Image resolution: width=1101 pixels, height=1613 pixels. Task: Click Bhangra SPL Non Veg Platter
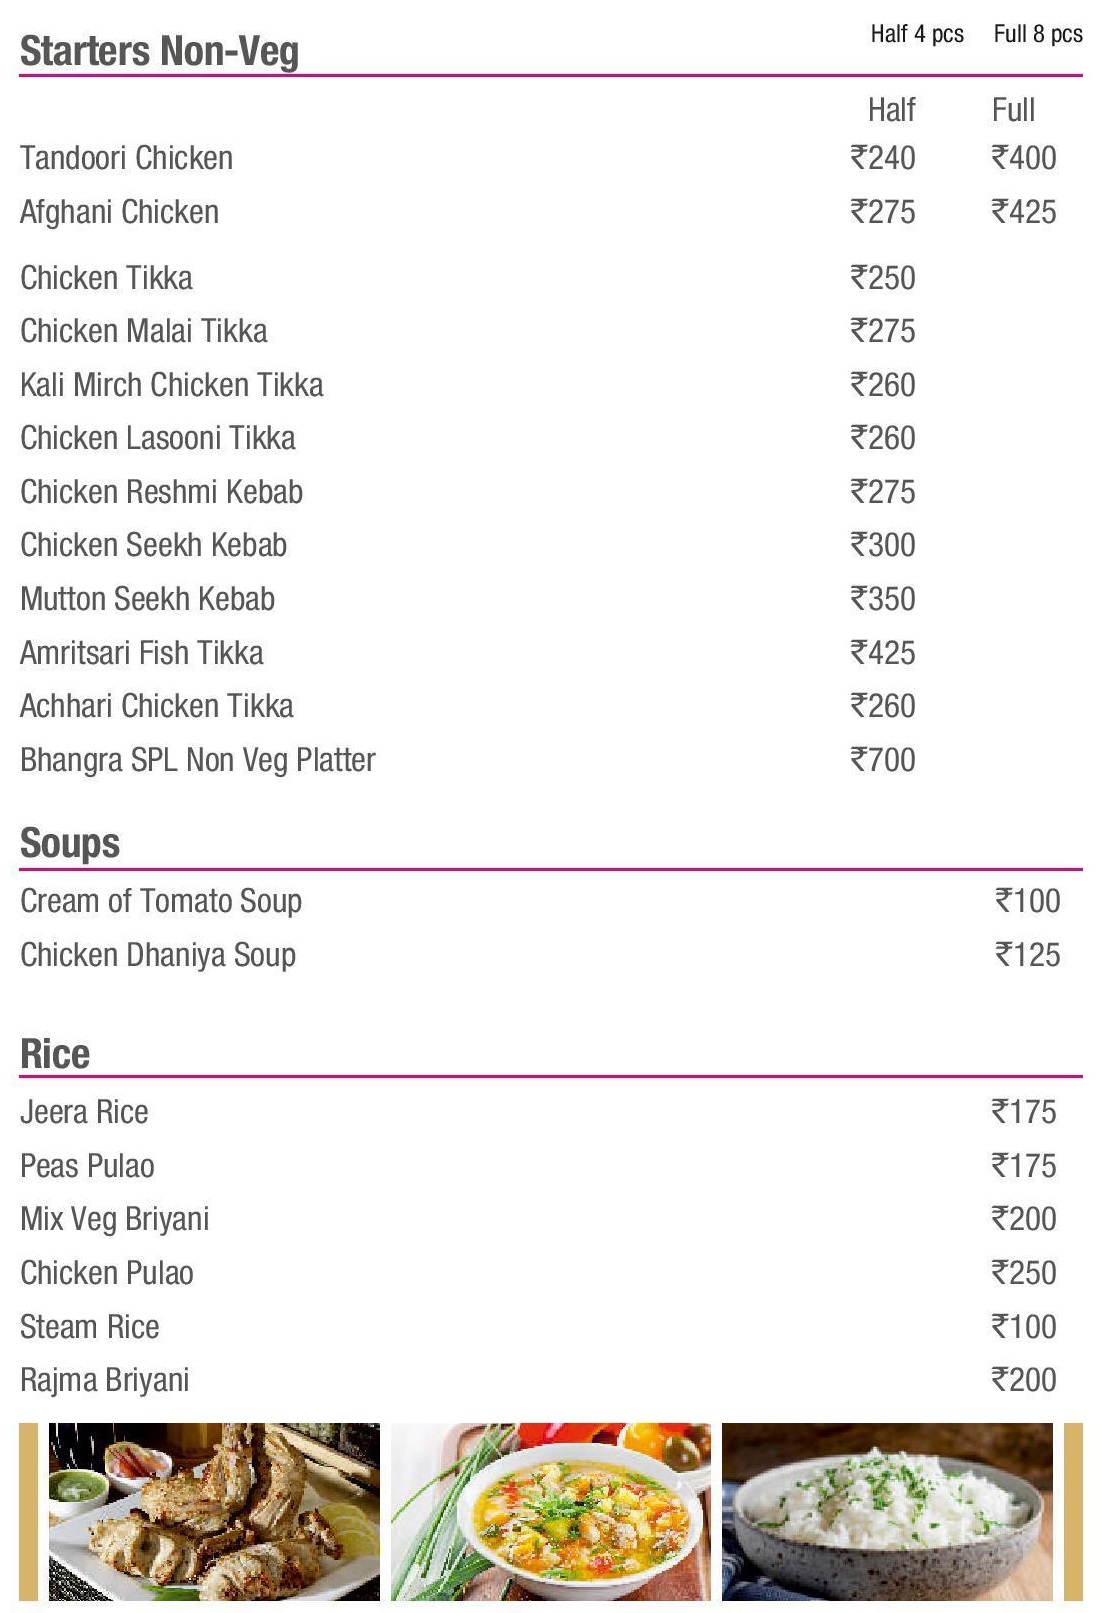click(x=198, y=760)
